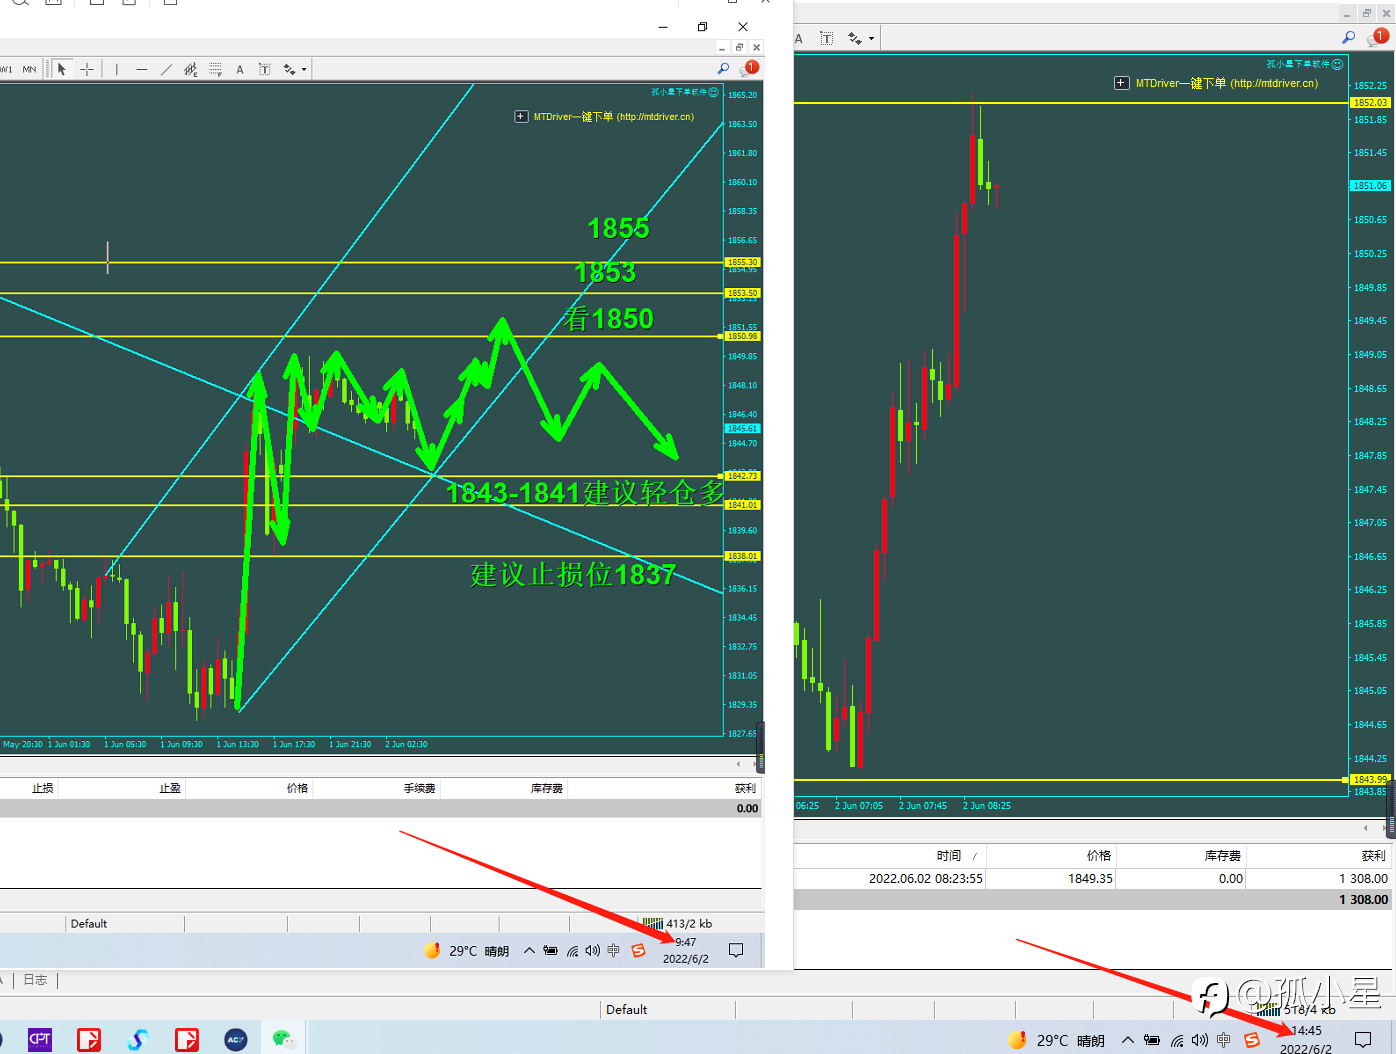Image resolution: width=1396 pixels, height=1054 pixels.
Task: Click the arrows objects tool in right toolbar
Action: tap(855, 38)
